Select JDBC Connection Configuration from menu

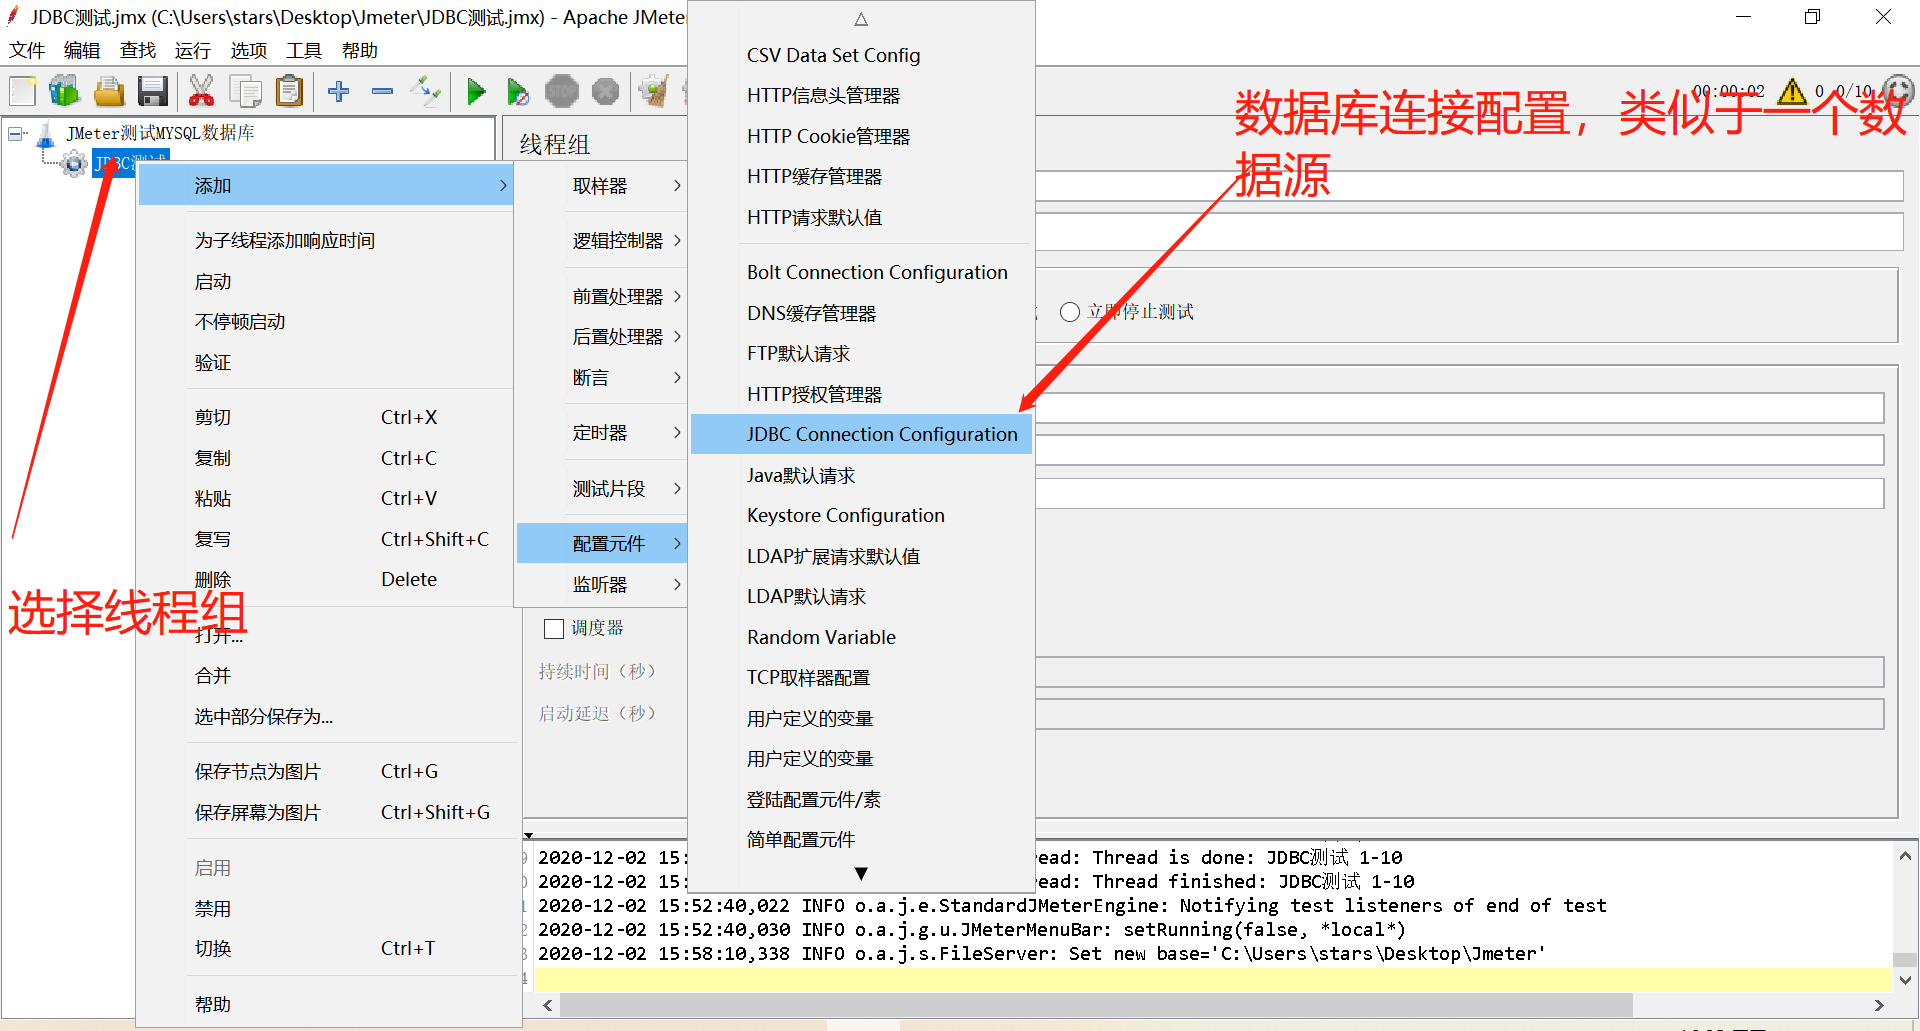[882, 433]
